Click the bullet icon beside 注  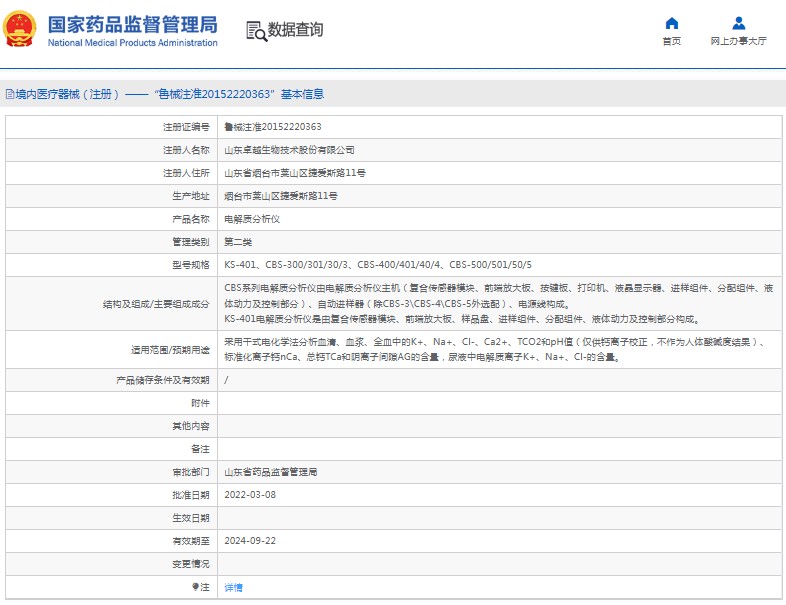195,586
